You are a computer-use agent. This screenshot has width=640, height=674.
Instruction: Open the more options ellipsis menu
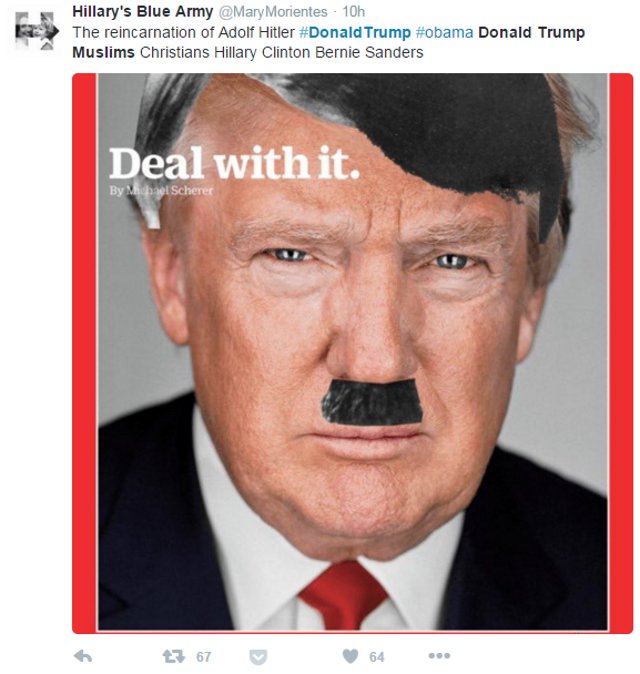click(439, 656)
